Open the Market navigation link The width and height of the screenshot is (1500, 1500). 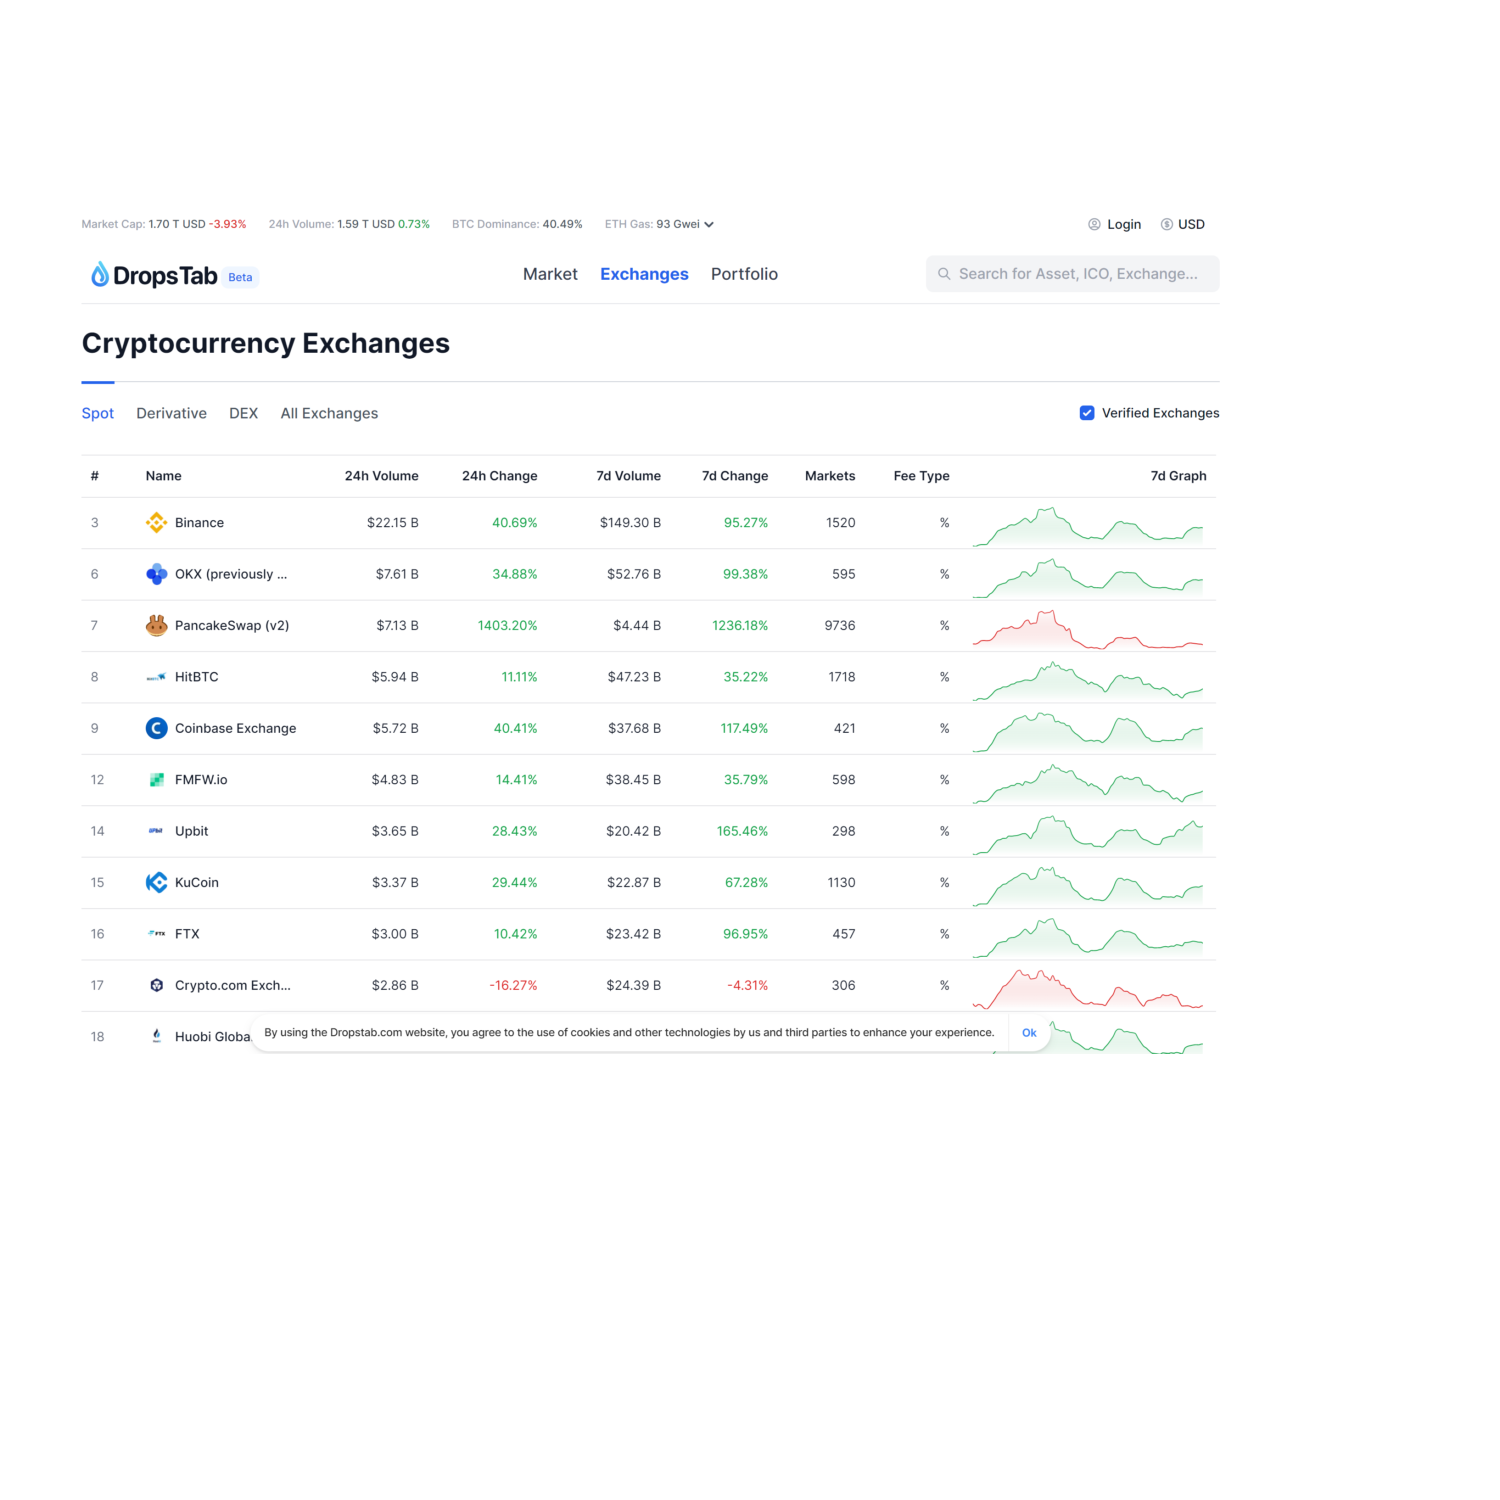click(550, 274)
